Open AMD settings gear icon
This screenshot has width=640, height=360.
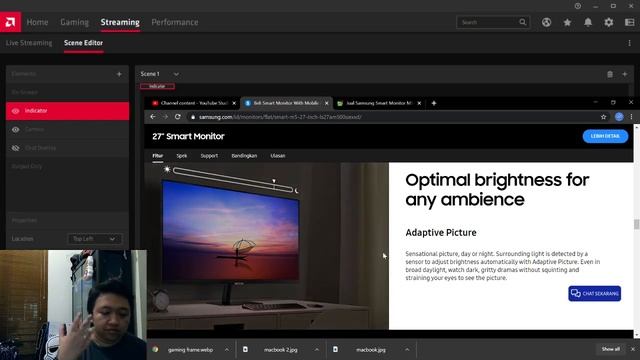tap(609, 22)
